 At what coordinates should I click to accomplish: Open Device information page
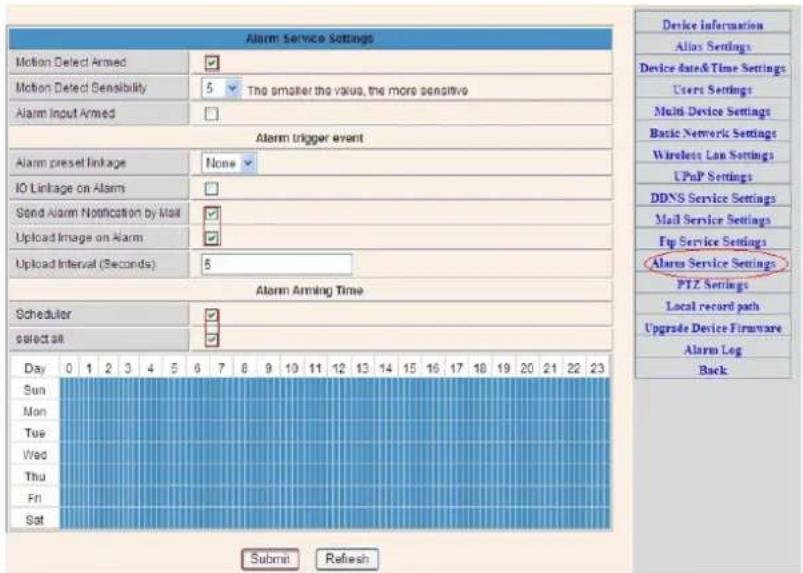point(713,25)
